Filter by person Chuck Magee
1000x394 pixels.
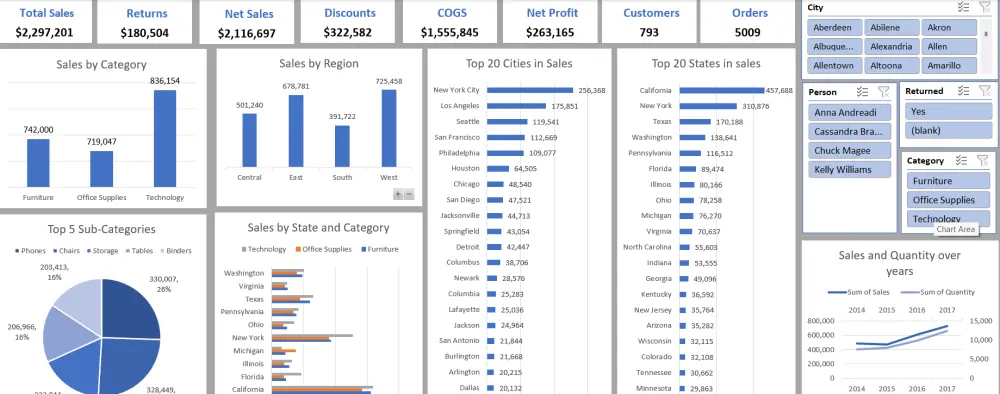pos(849,150)
